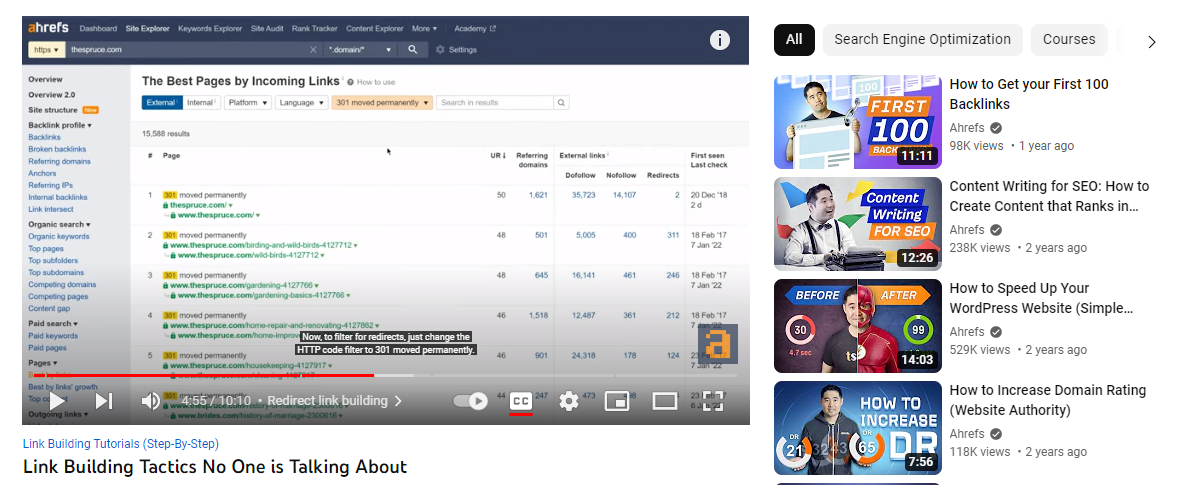Open the Link Building Tutorials (Step-By-Step) playlist link

pos(121,444)
